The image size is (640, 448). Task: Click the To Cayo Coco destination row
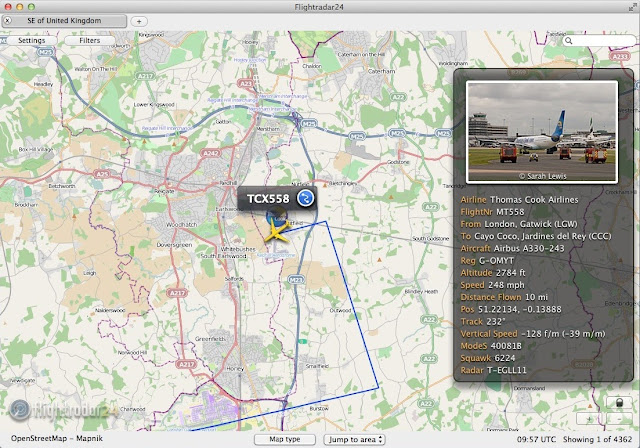pyautogui.click(x=536, y=236)
